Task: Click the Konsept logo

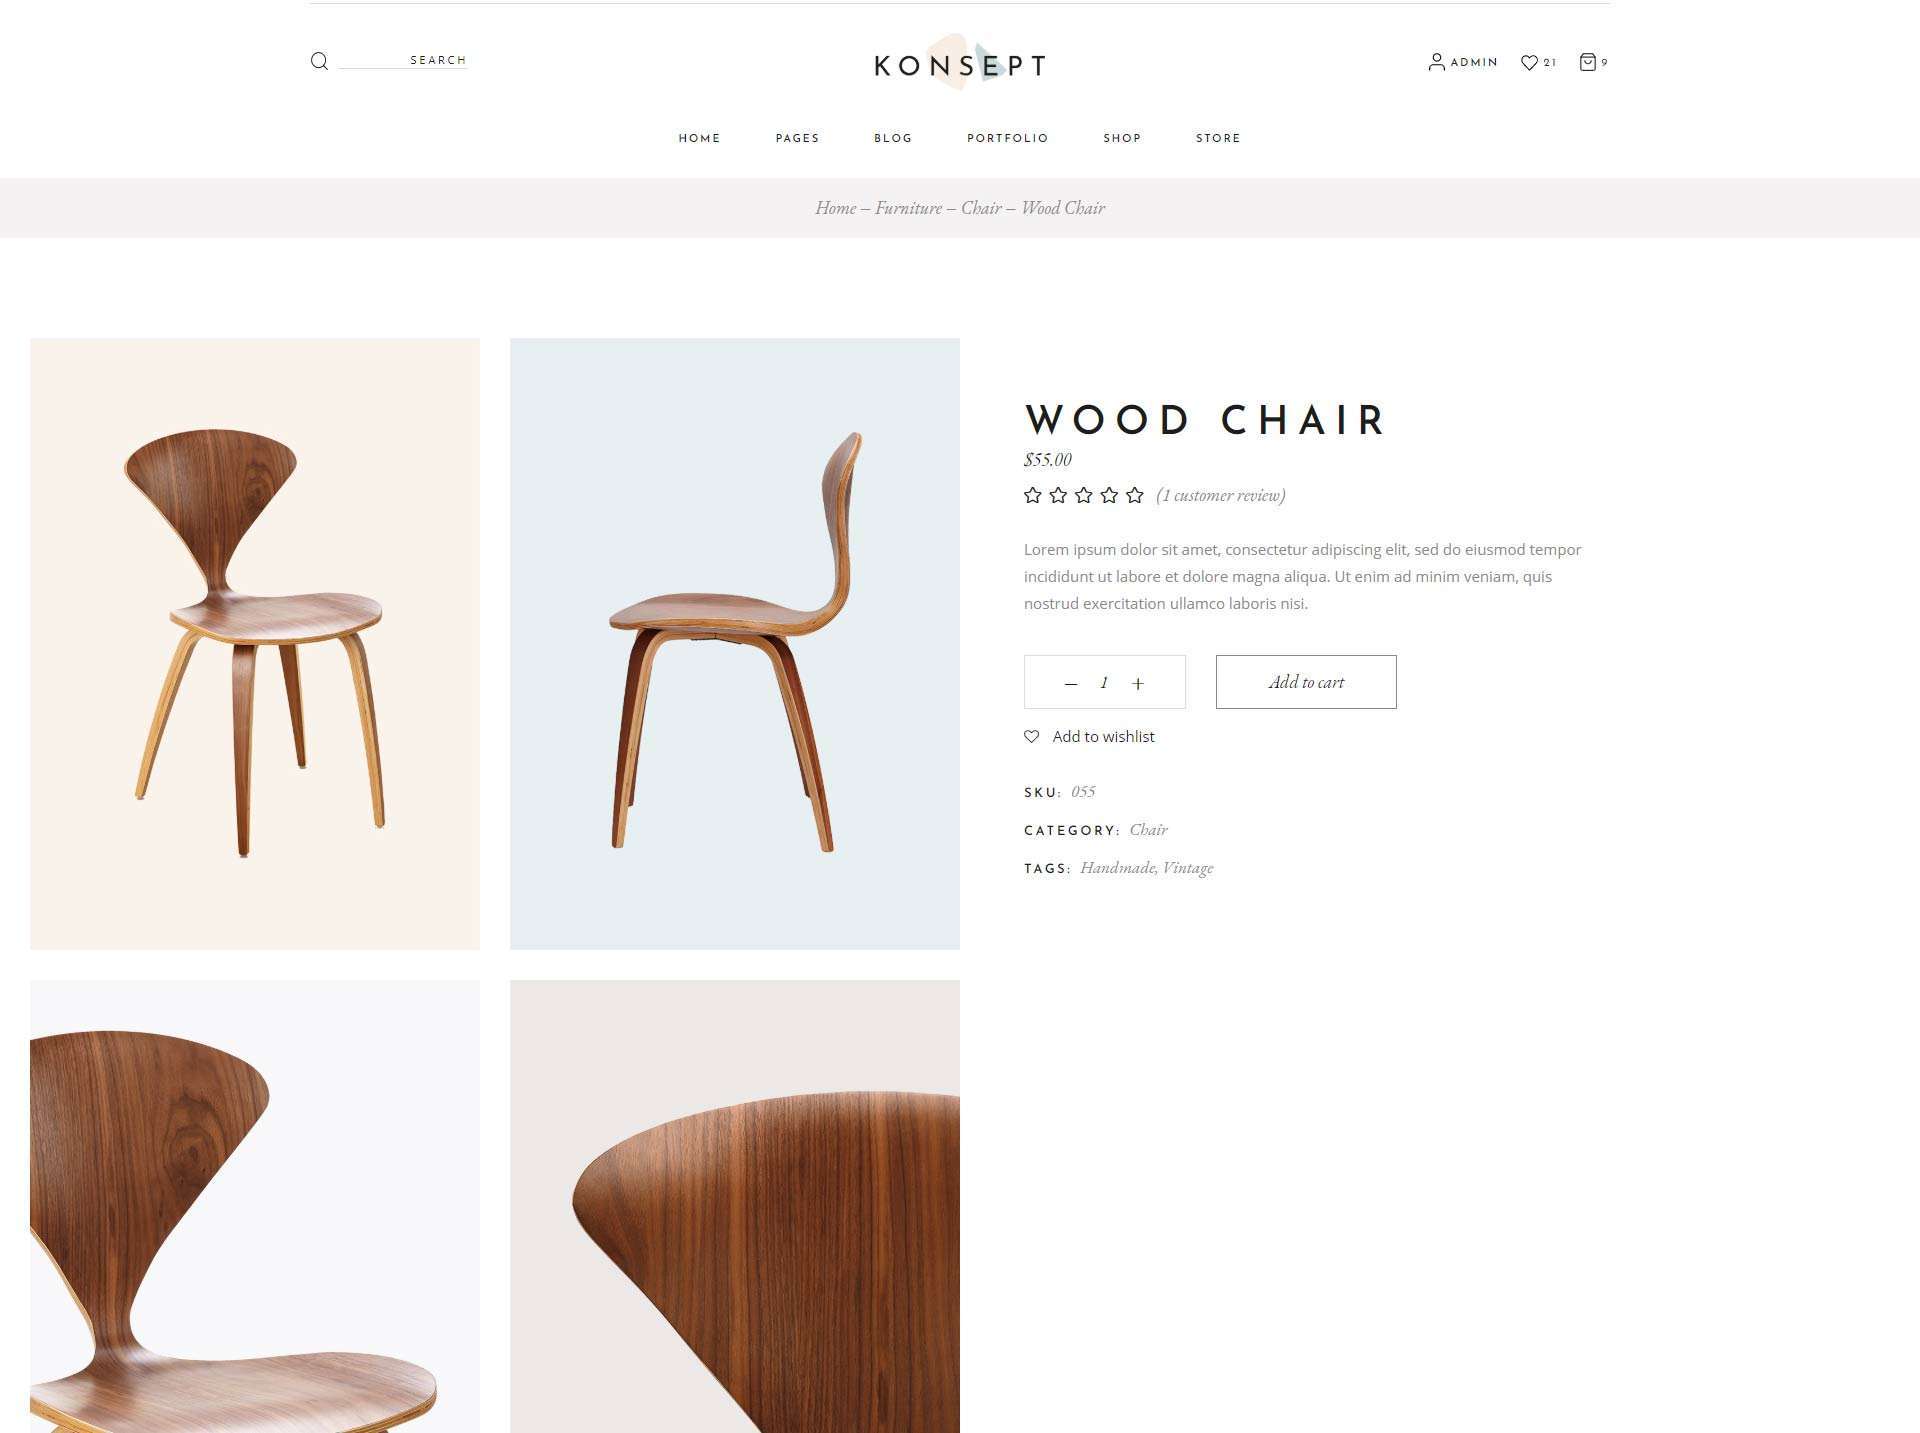Action: tap(960, 64)
